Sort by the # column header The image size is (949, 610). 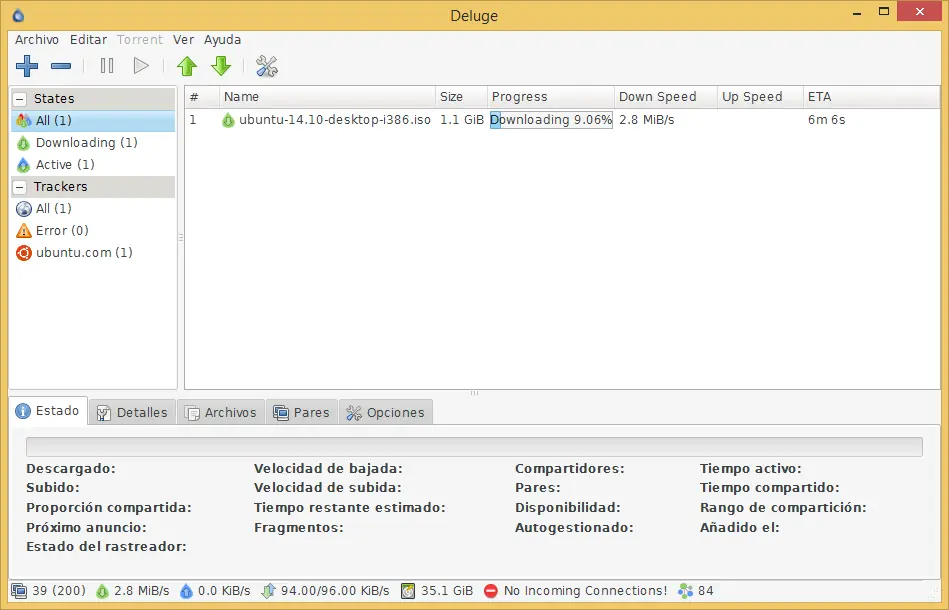coord(202,97)
